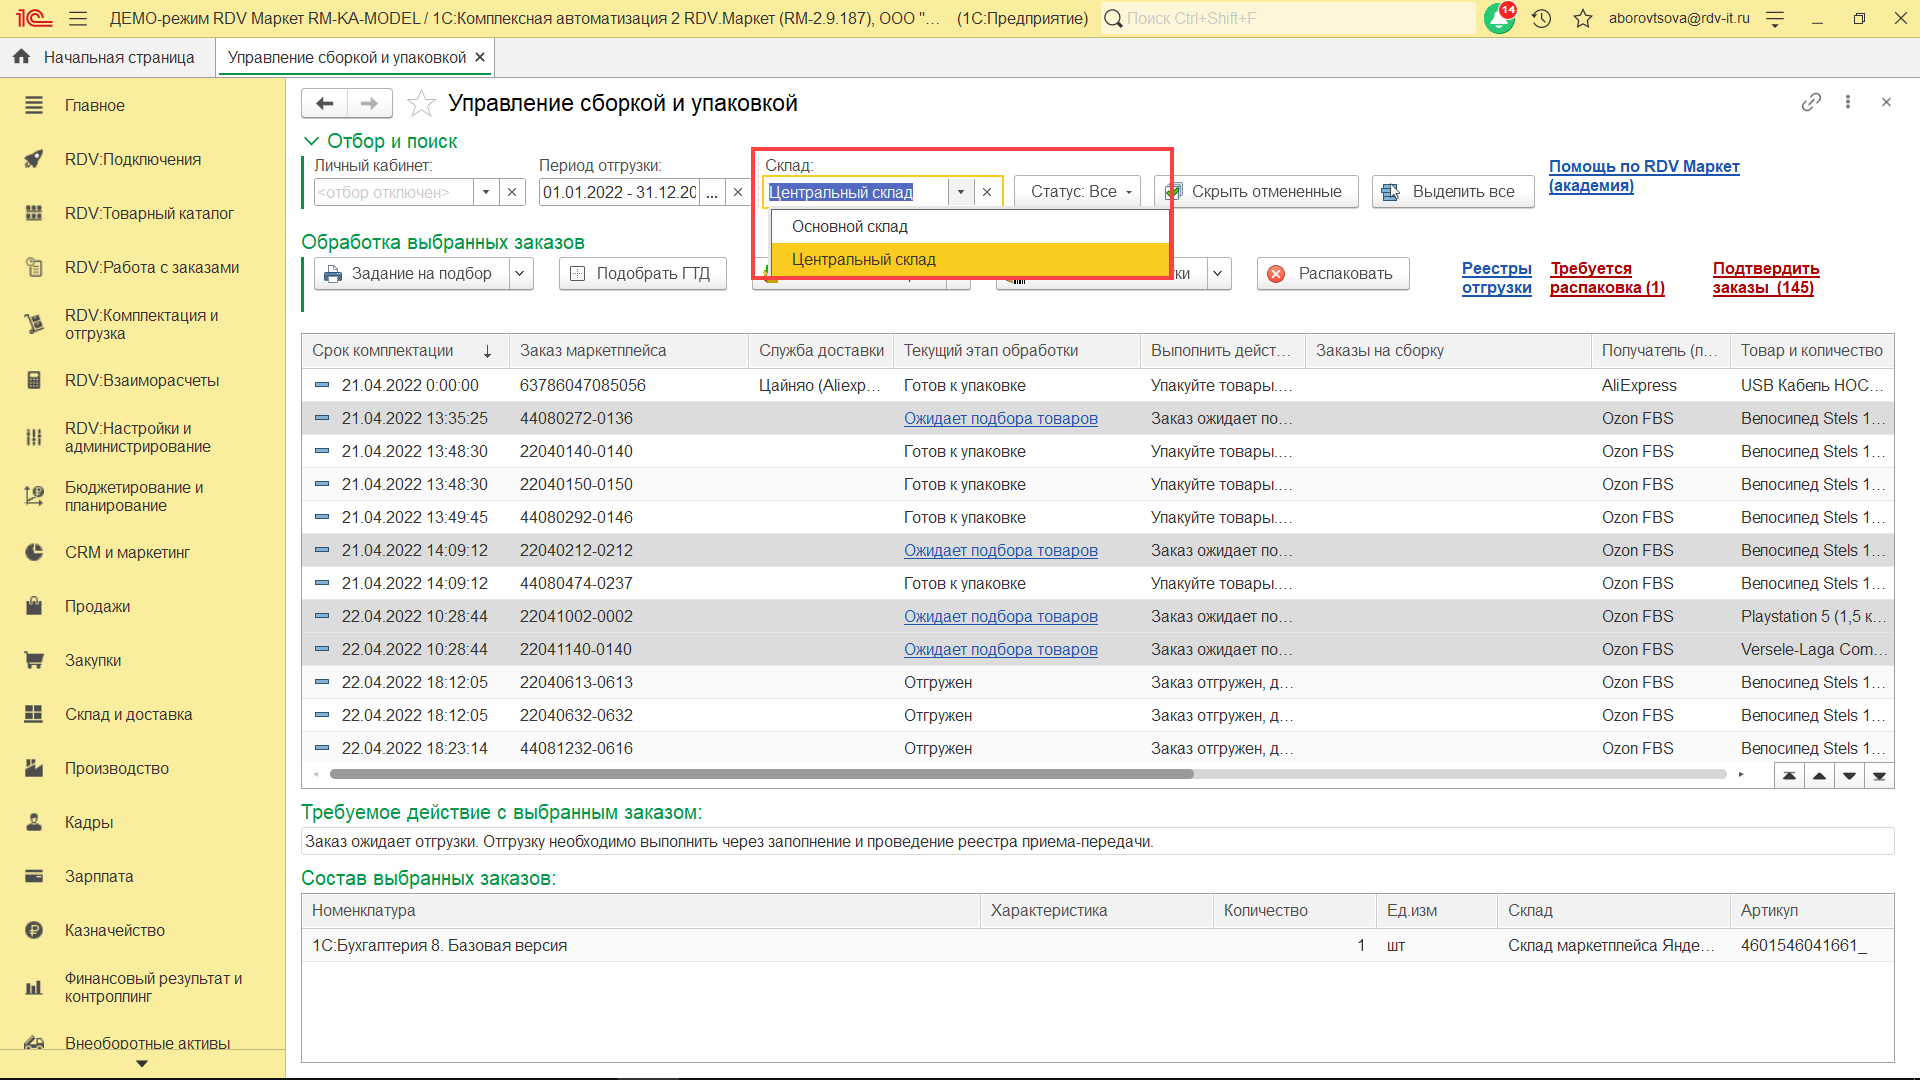Click the horizontal scrollbar of orders table
Screen dimensions: 1920x1080
tap(760, 774)
